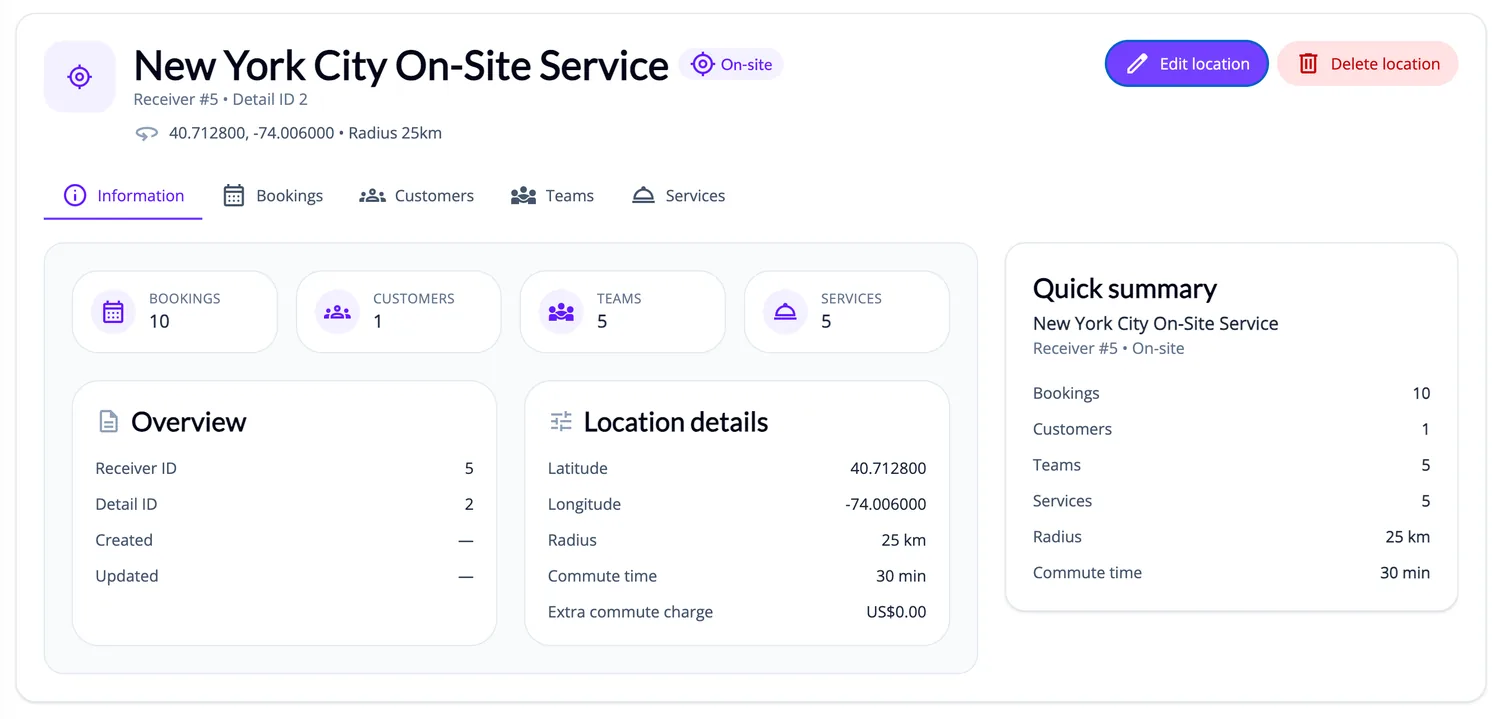Click the Quick summary heading
The width and height of the screenshot is (1500, 719).
(1125, 289)
